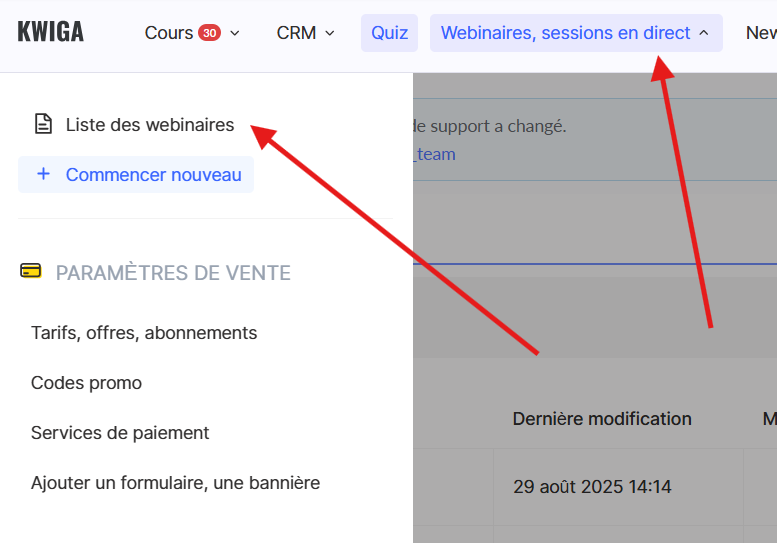777x543 pixels.
Task: Select Ajouter un formulaire, une bannière
Action: click(175, 483)
